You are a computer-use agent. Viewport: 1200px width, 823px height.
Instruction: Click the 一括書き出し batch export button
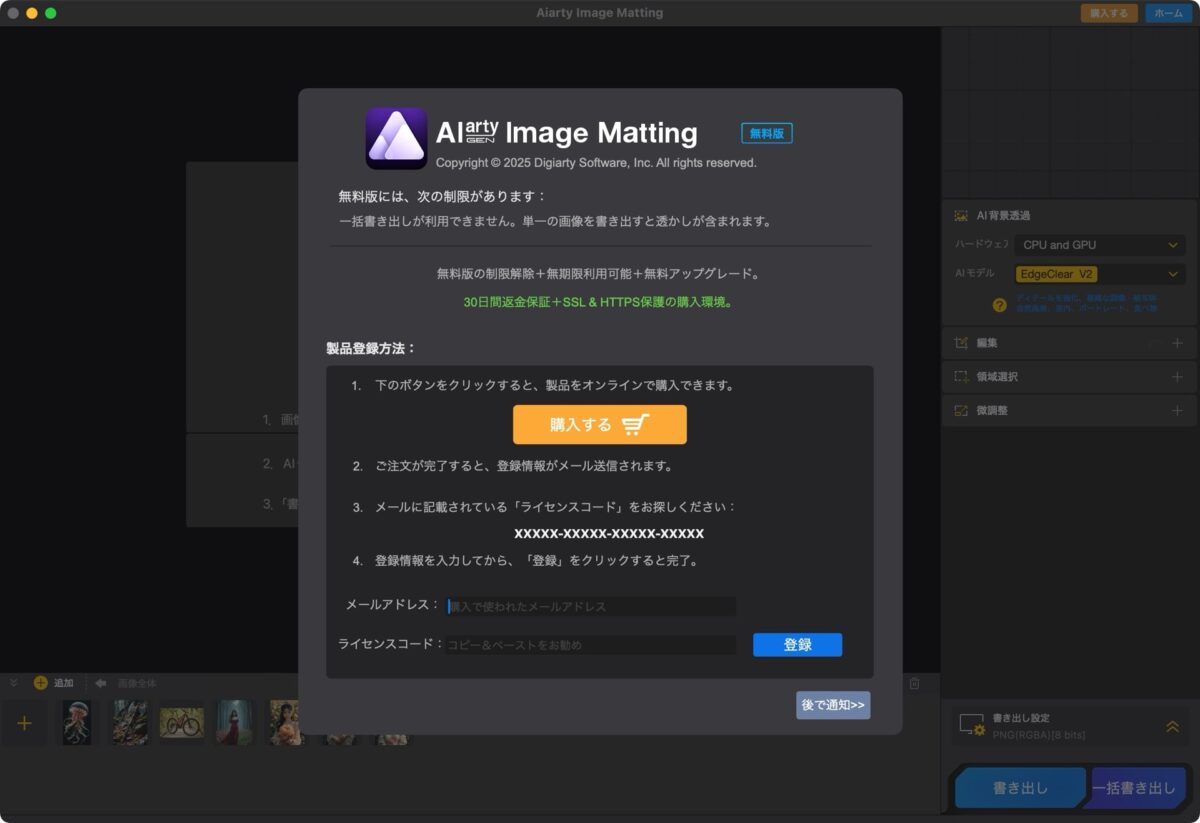[x=1137, y=788]
